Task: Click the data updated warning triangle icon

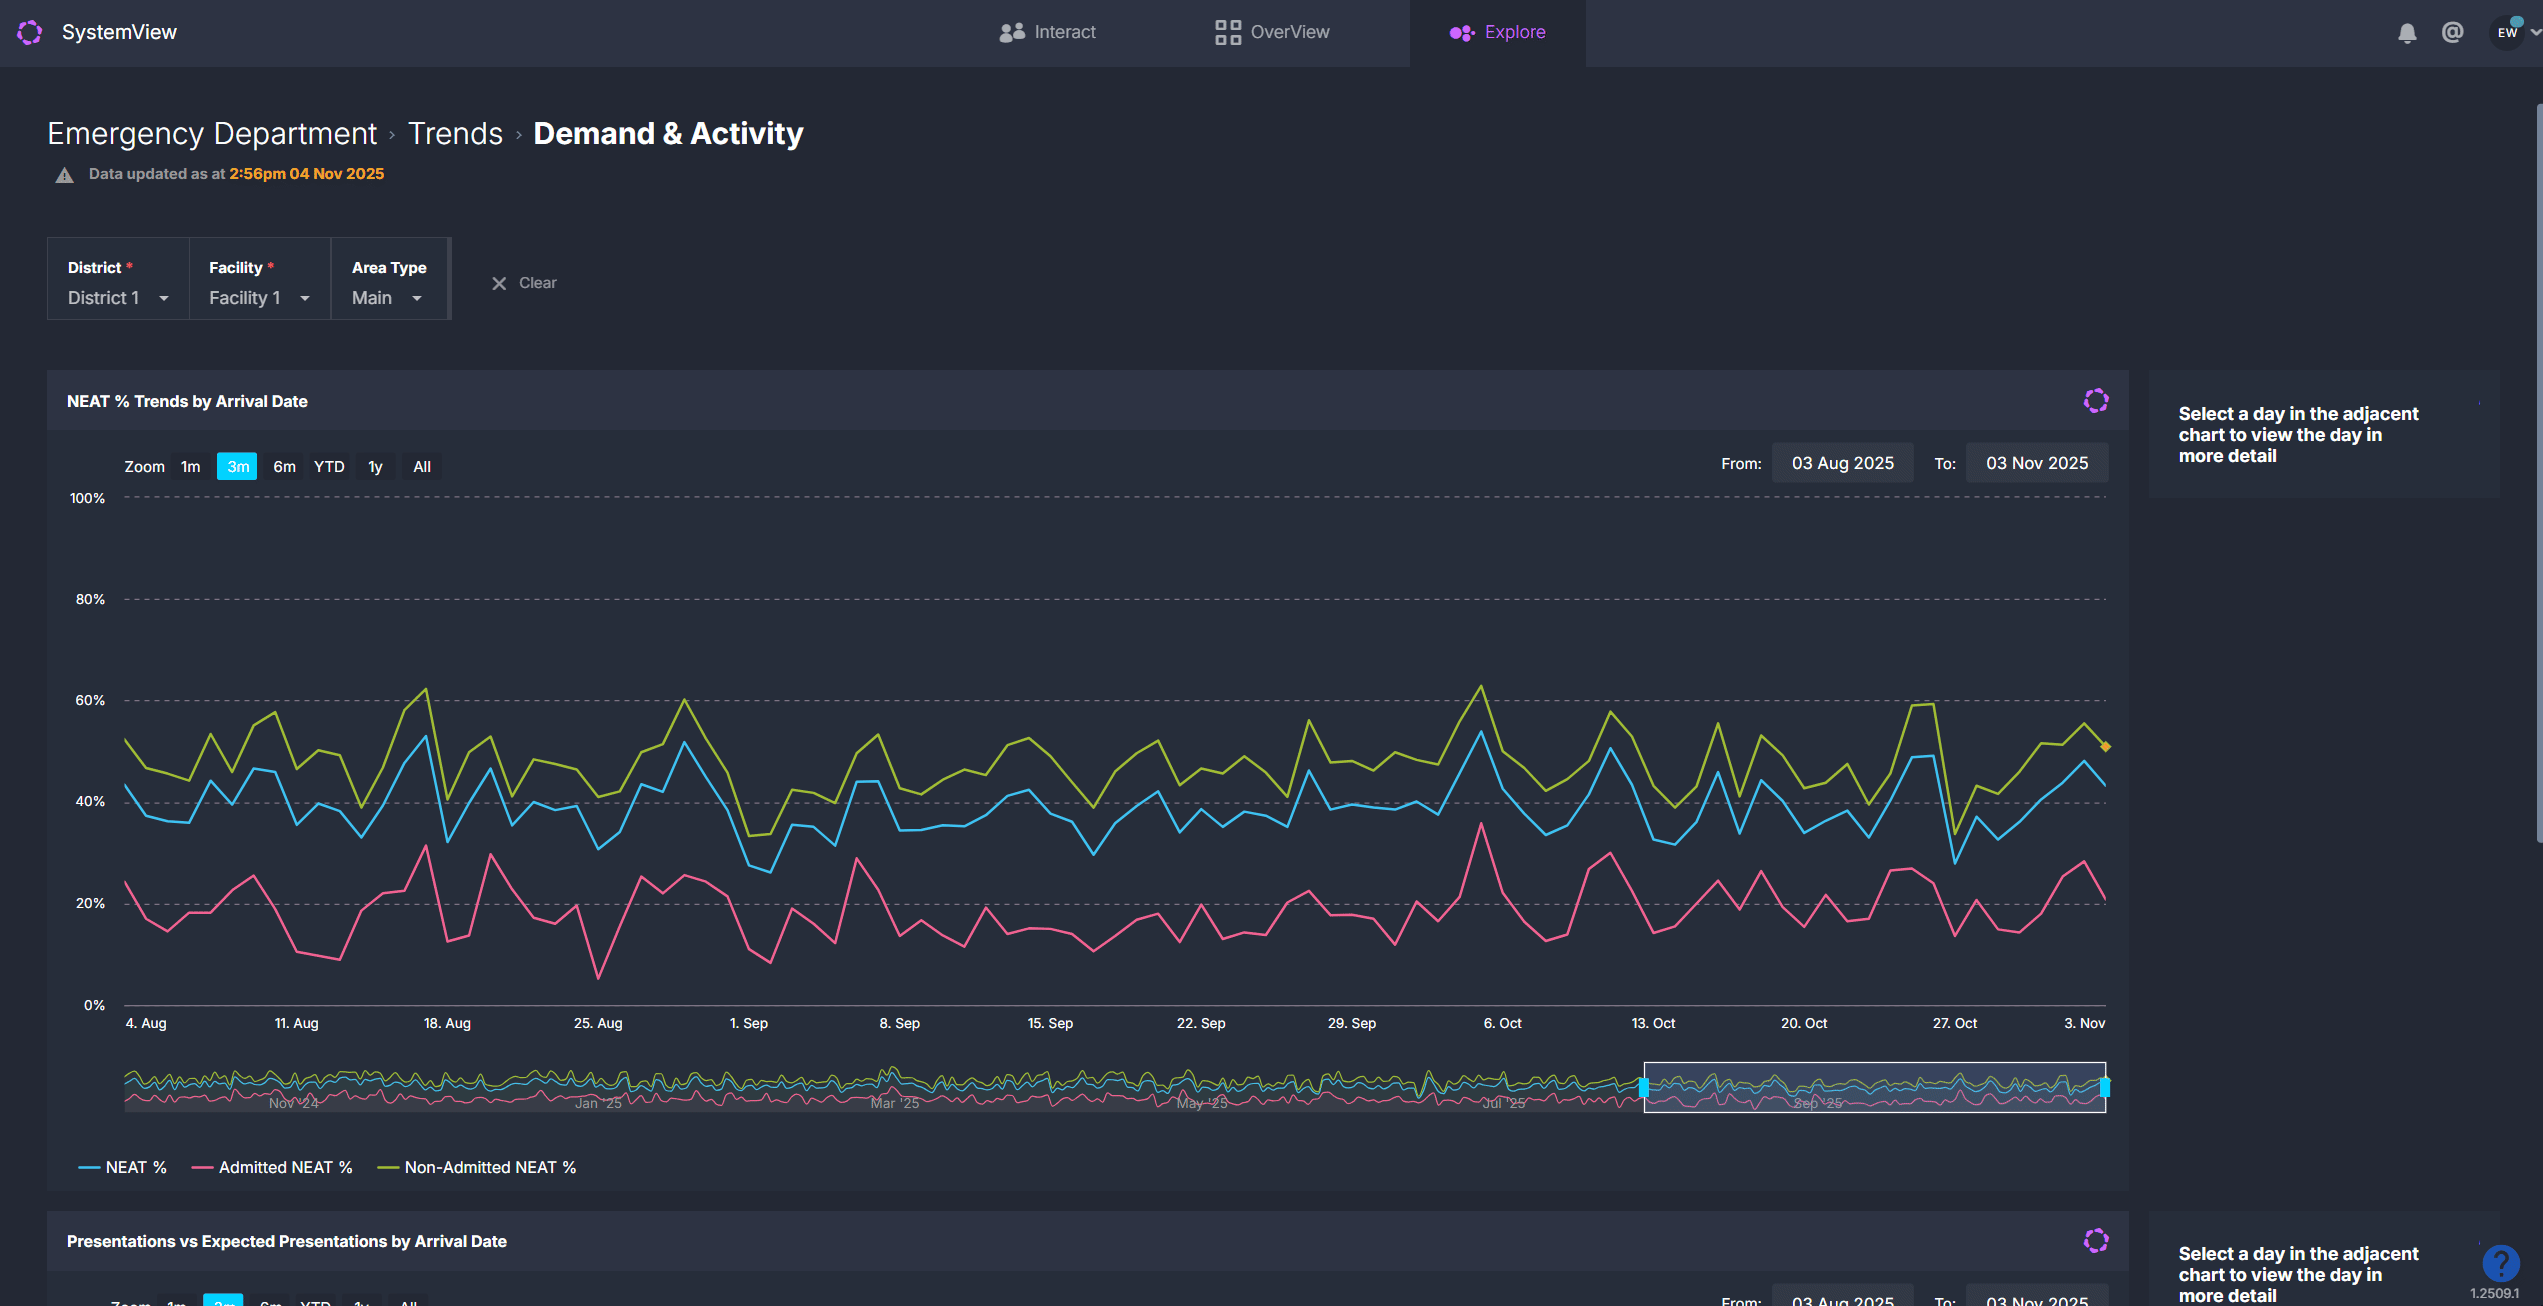Action: click(64, 175)
